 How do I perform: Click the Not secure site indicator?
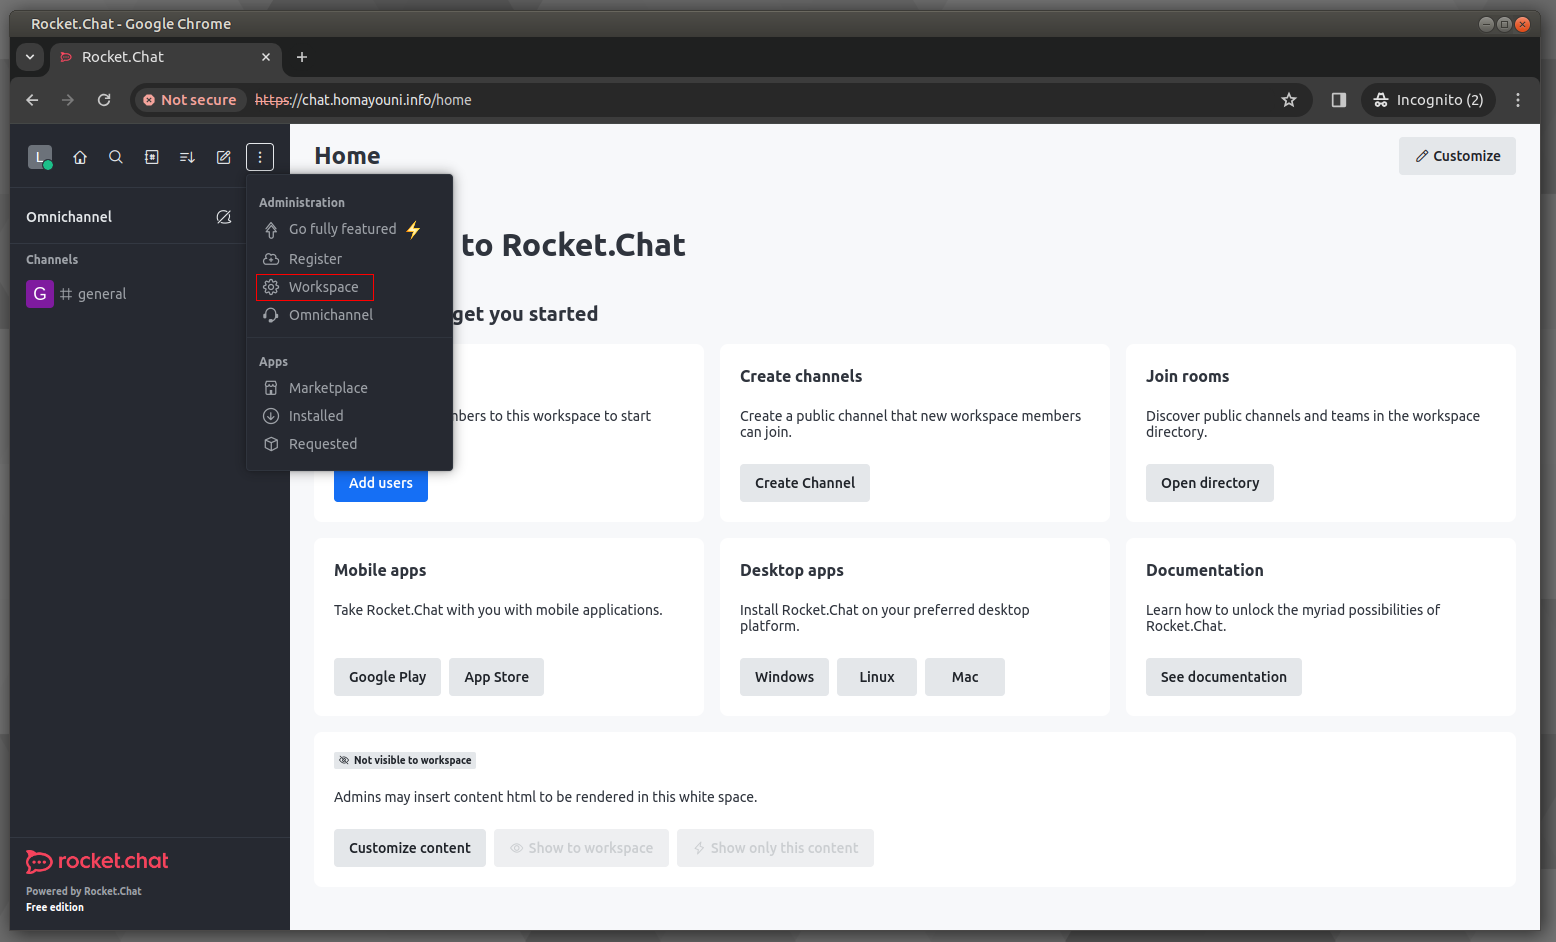pyautogui.click(x=190, y=100)
